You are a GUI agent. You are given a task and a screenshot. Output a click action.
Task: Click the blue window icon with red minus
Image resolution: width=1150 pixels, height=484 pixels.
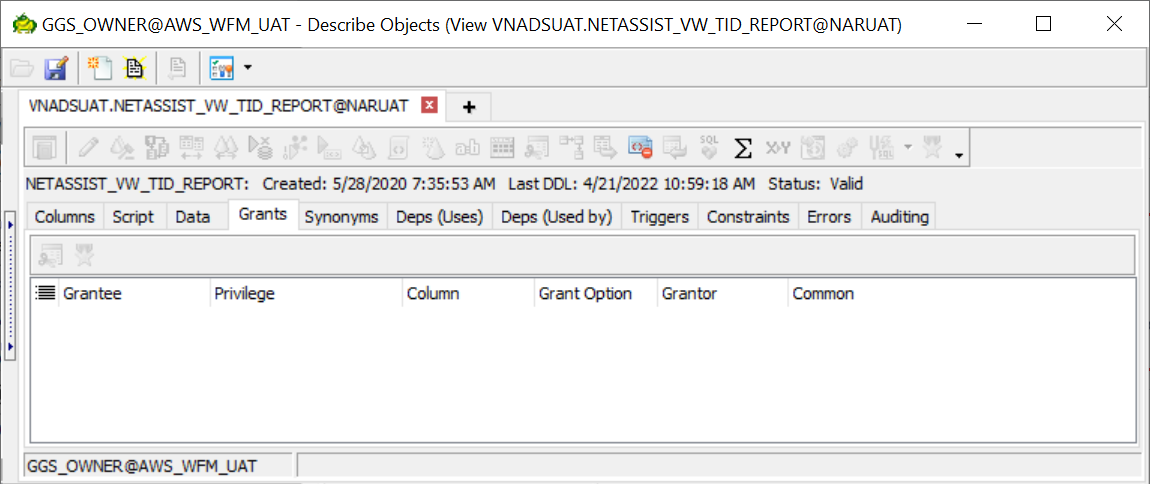coord(640,148)
